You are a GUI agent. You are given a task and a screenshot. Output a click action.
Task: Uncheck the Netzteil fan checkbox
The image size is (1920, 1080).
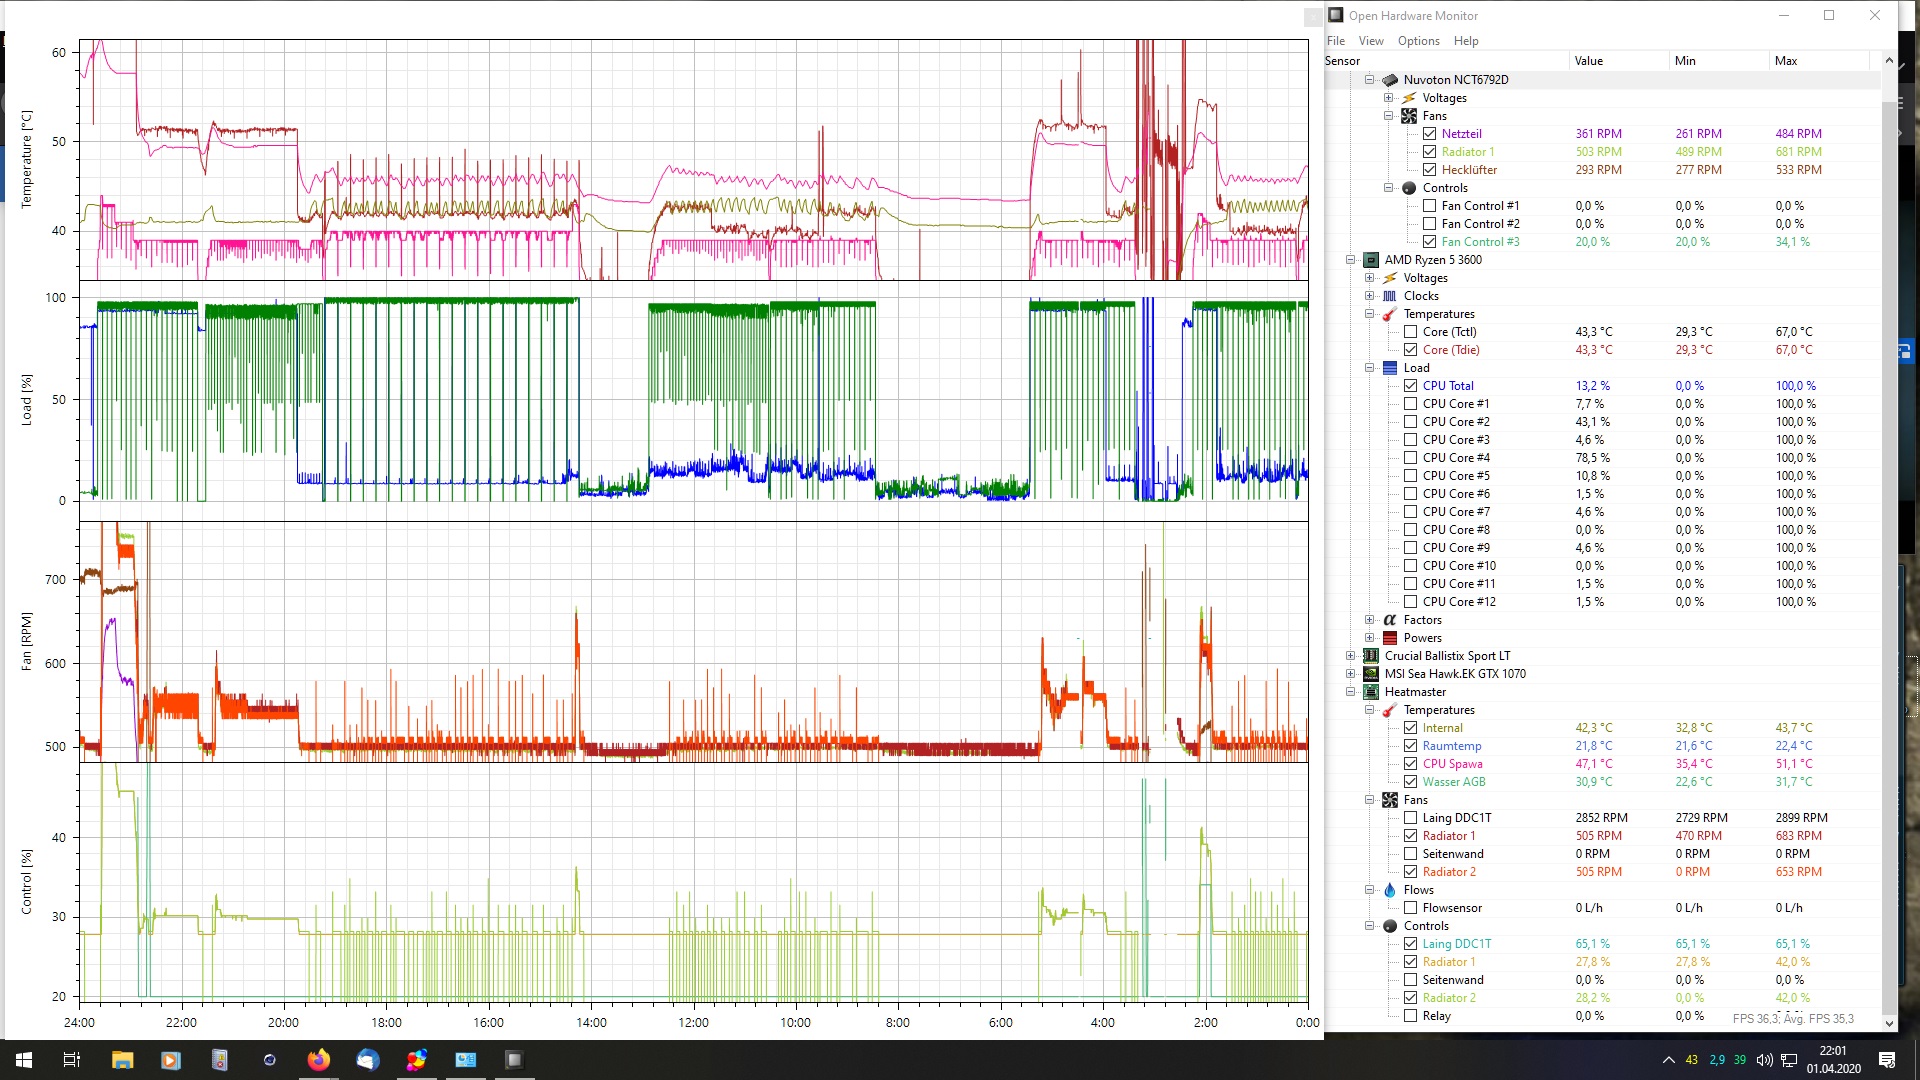[1430, 134]
